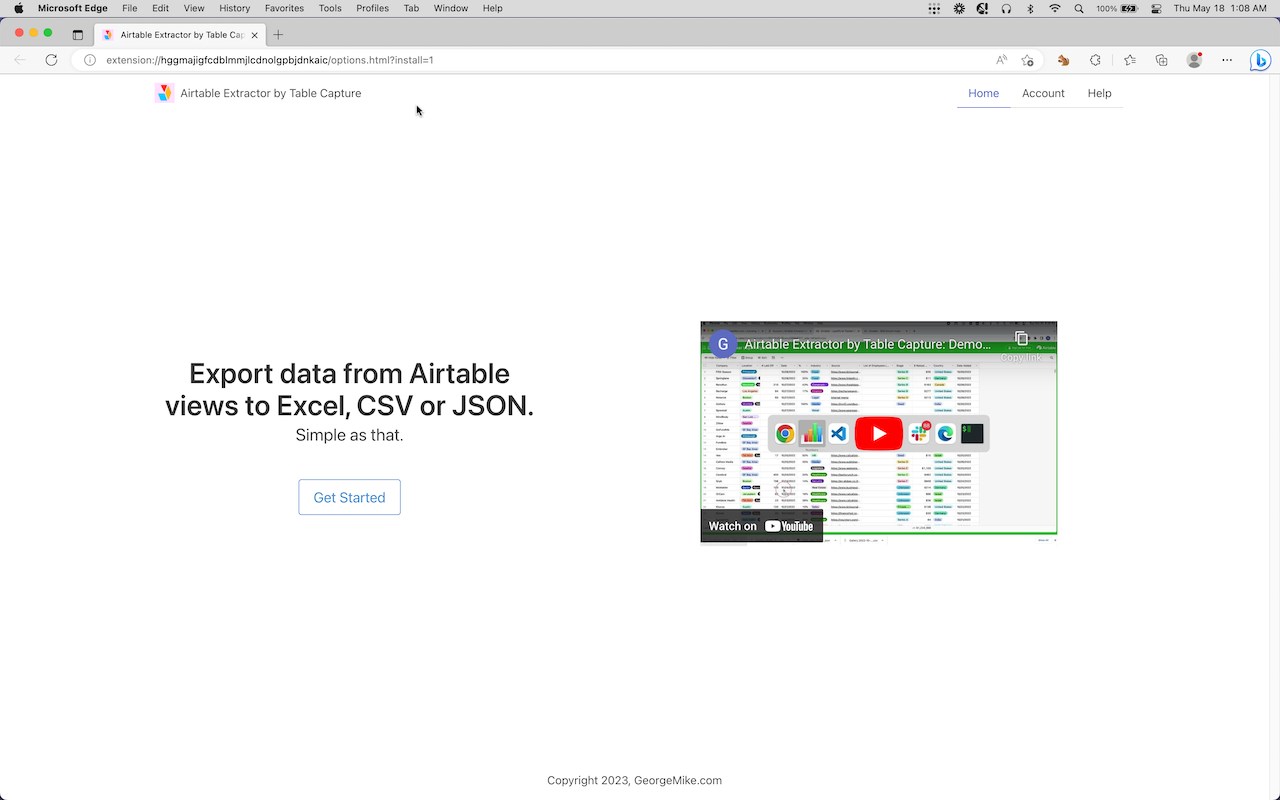Play the YouTube demo video

pyautogui.click(x=878, y=433)
